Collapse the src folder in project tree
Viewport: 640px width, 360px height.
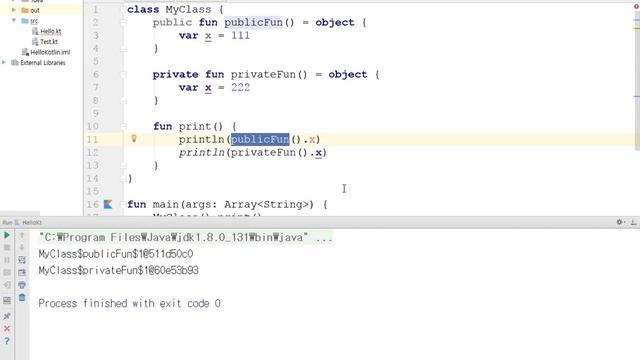pyautogui.click(x=14, y=20)
